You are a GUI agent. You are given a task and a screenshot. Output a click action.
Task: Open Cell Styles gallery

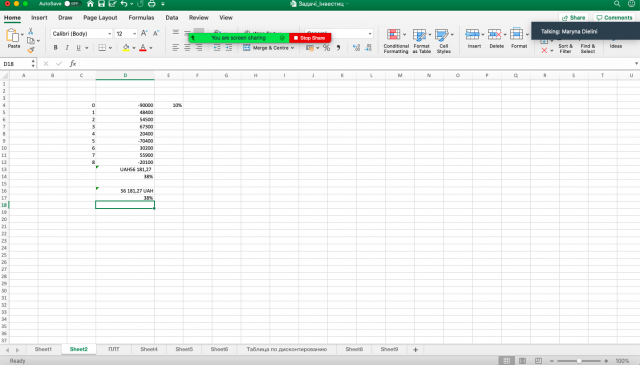point(444,41)
